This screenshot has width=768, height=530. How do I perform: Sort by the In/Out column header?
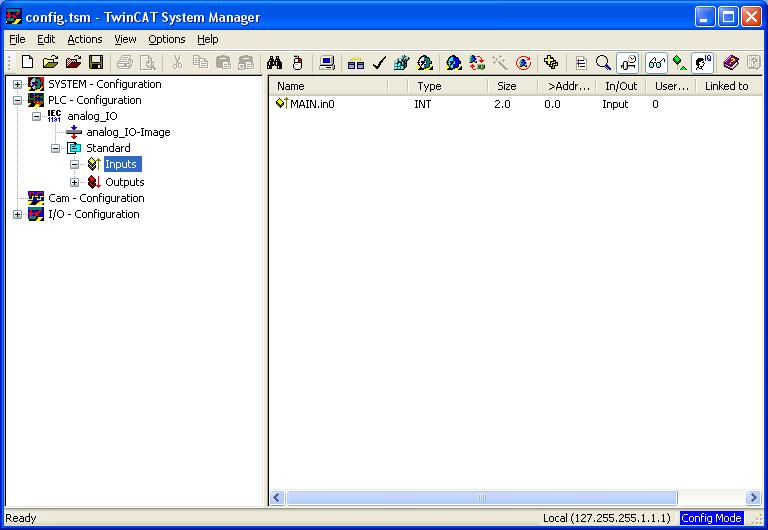pyautogui.click(x=621, y=86)
